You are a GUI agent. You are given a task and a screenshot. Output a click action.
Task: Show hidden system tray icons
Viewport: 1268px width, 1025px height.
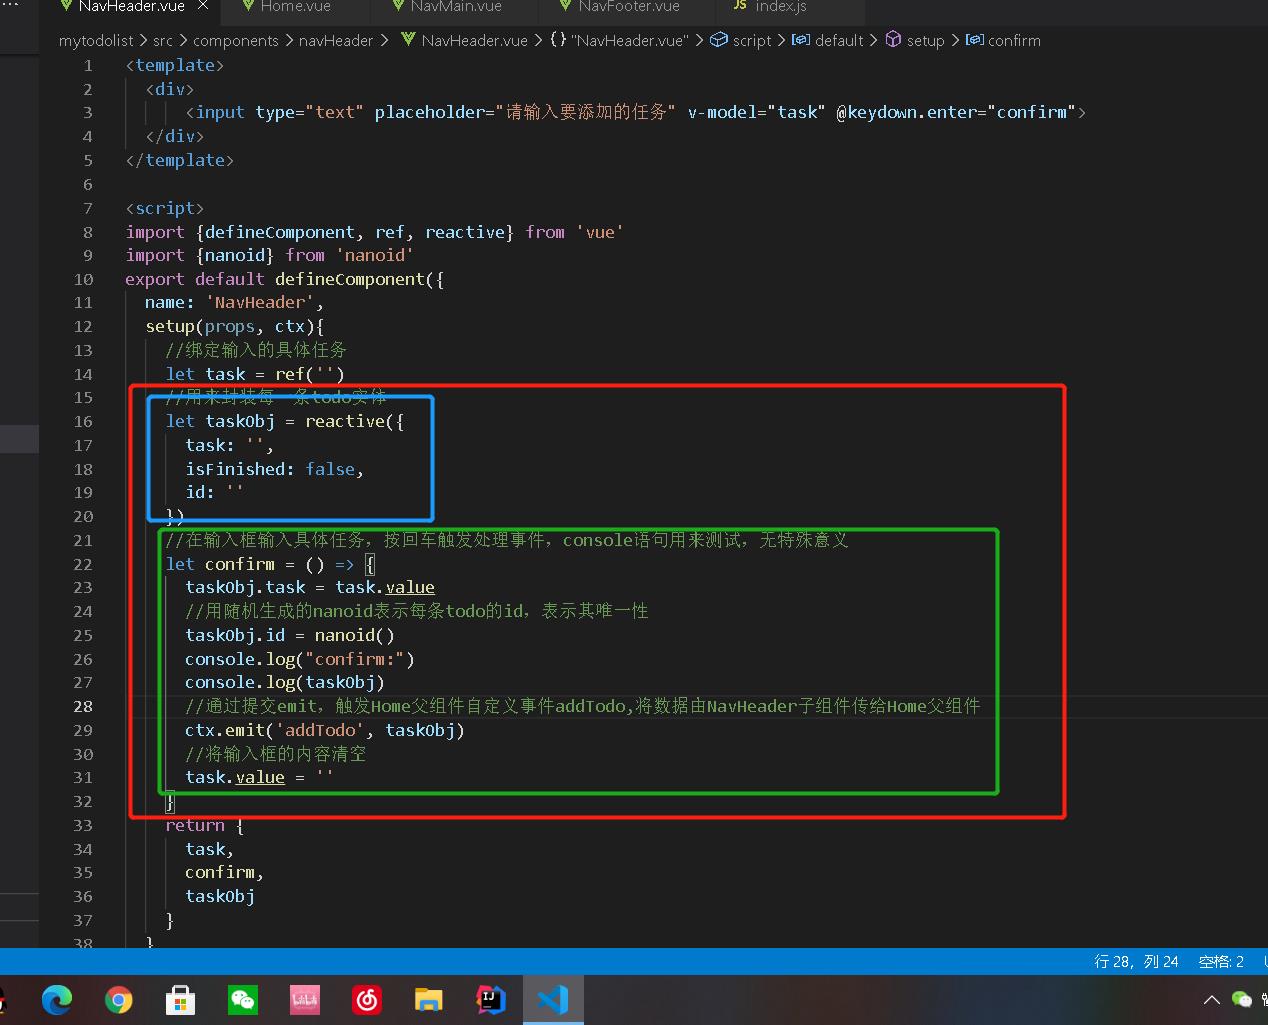point(1211,999)
